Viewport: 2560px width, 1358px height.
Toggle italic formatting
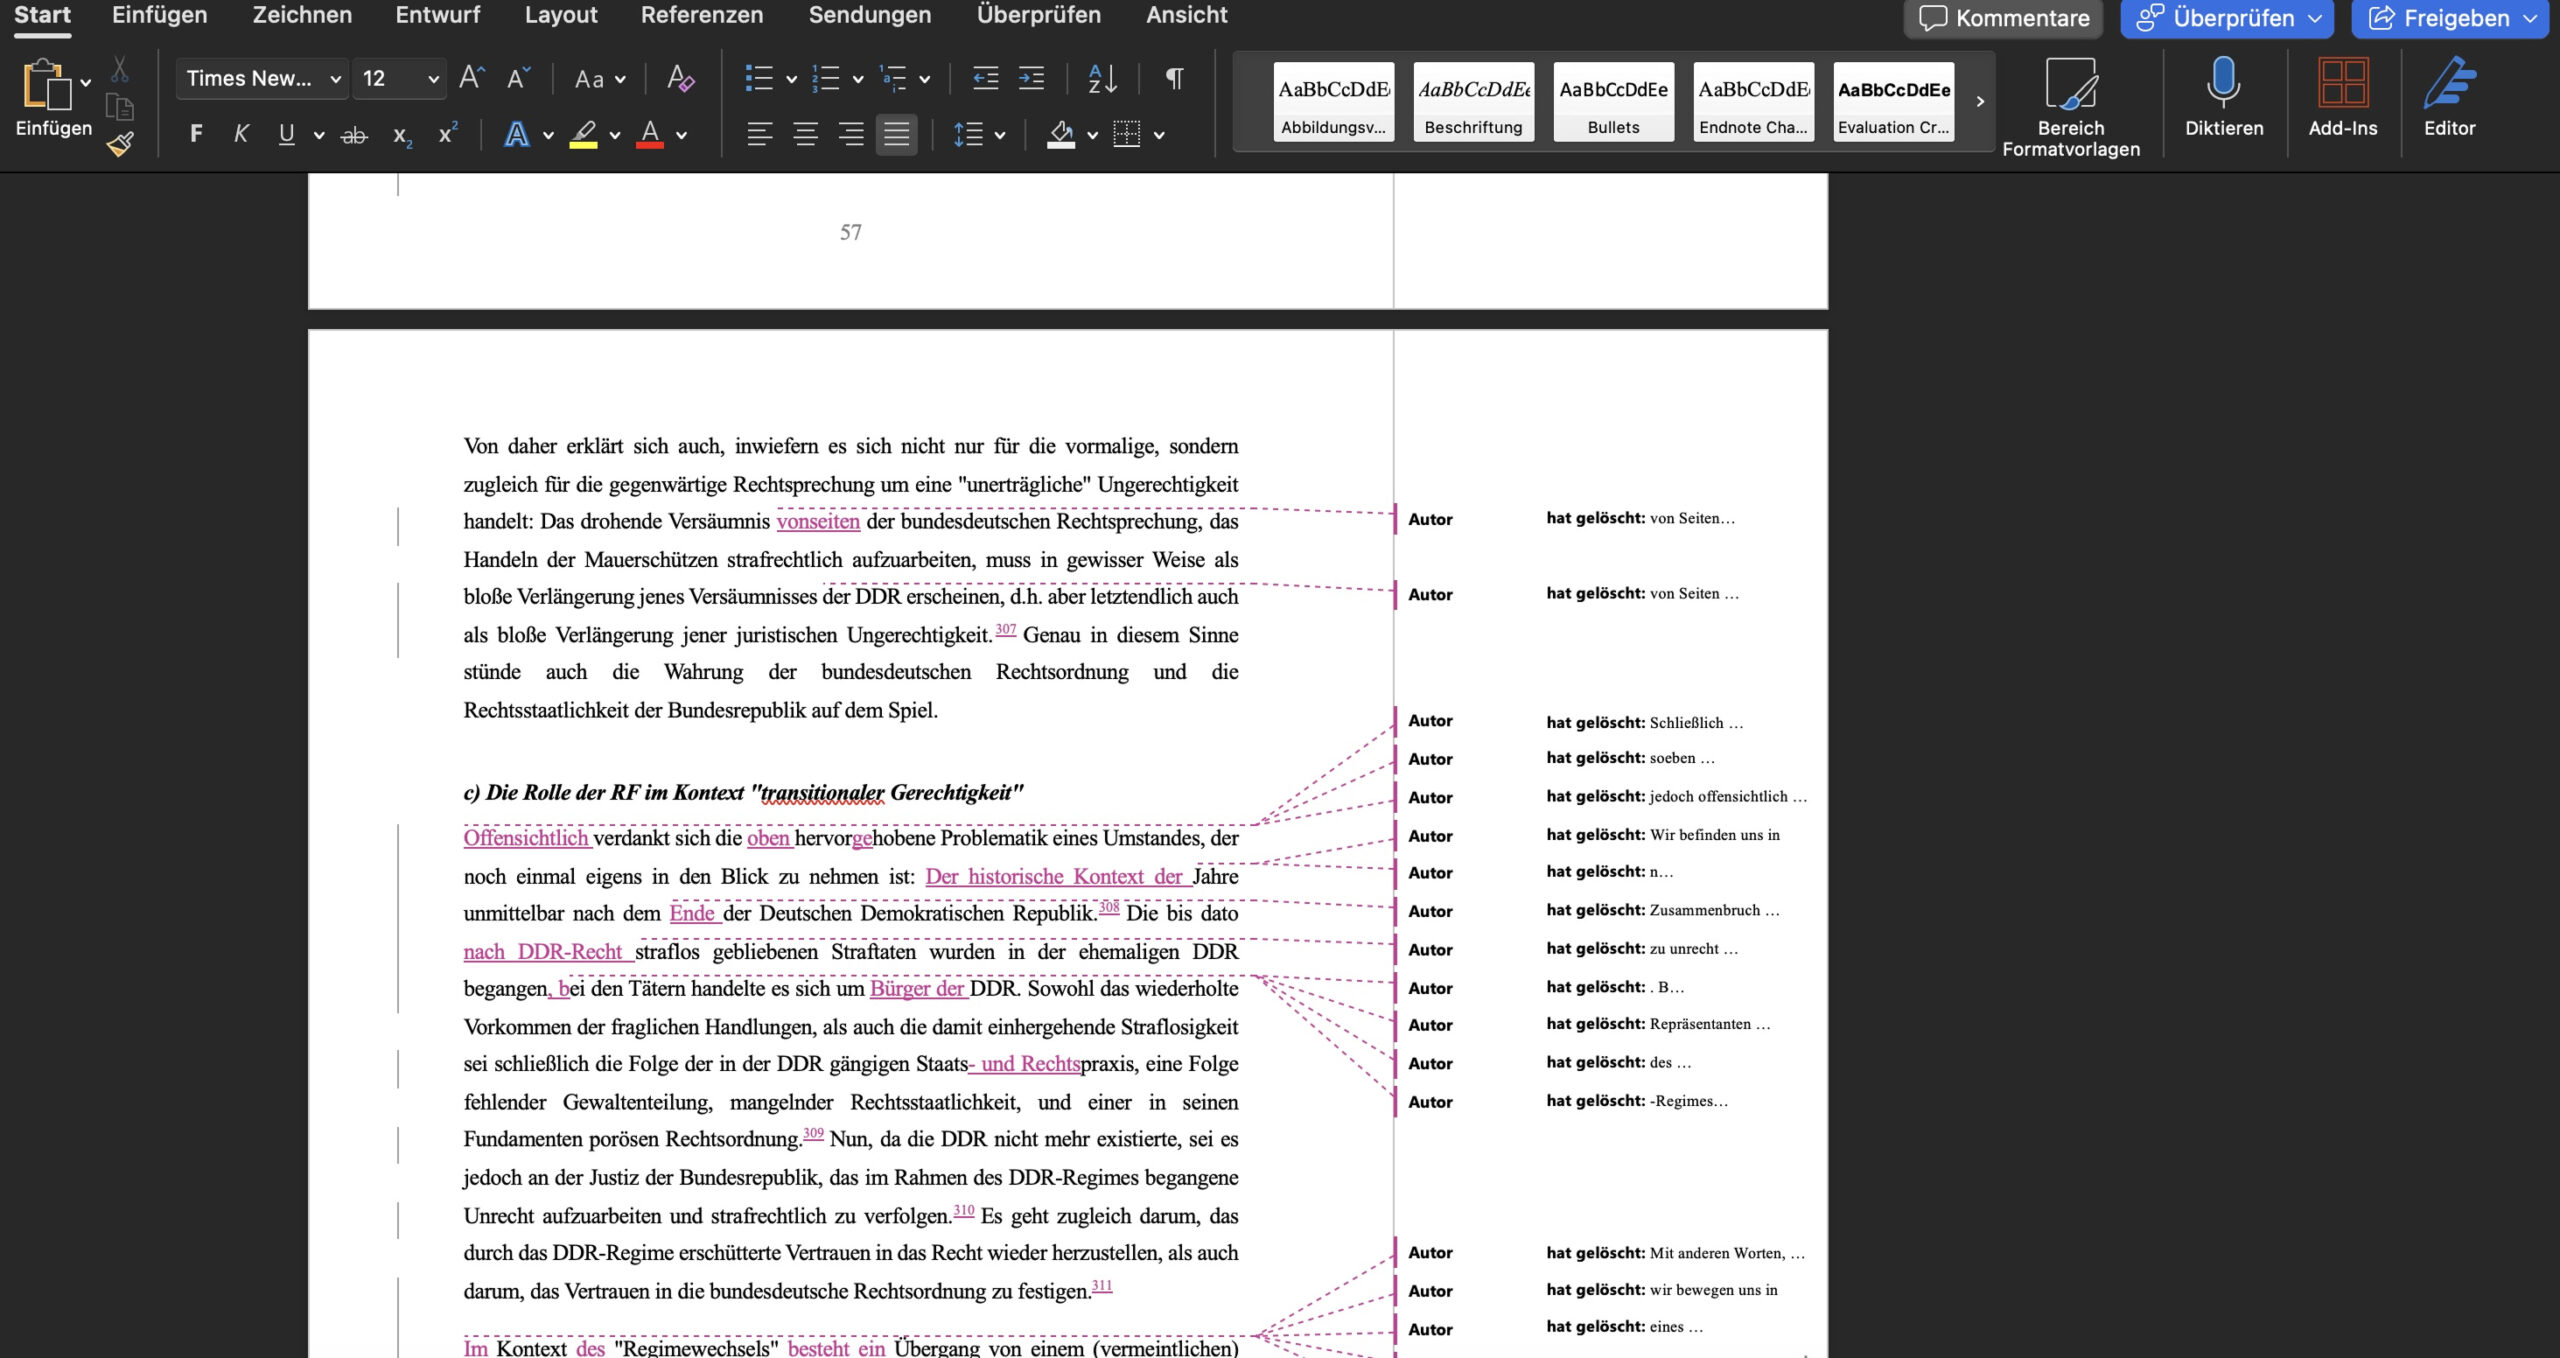click(240, 133)
